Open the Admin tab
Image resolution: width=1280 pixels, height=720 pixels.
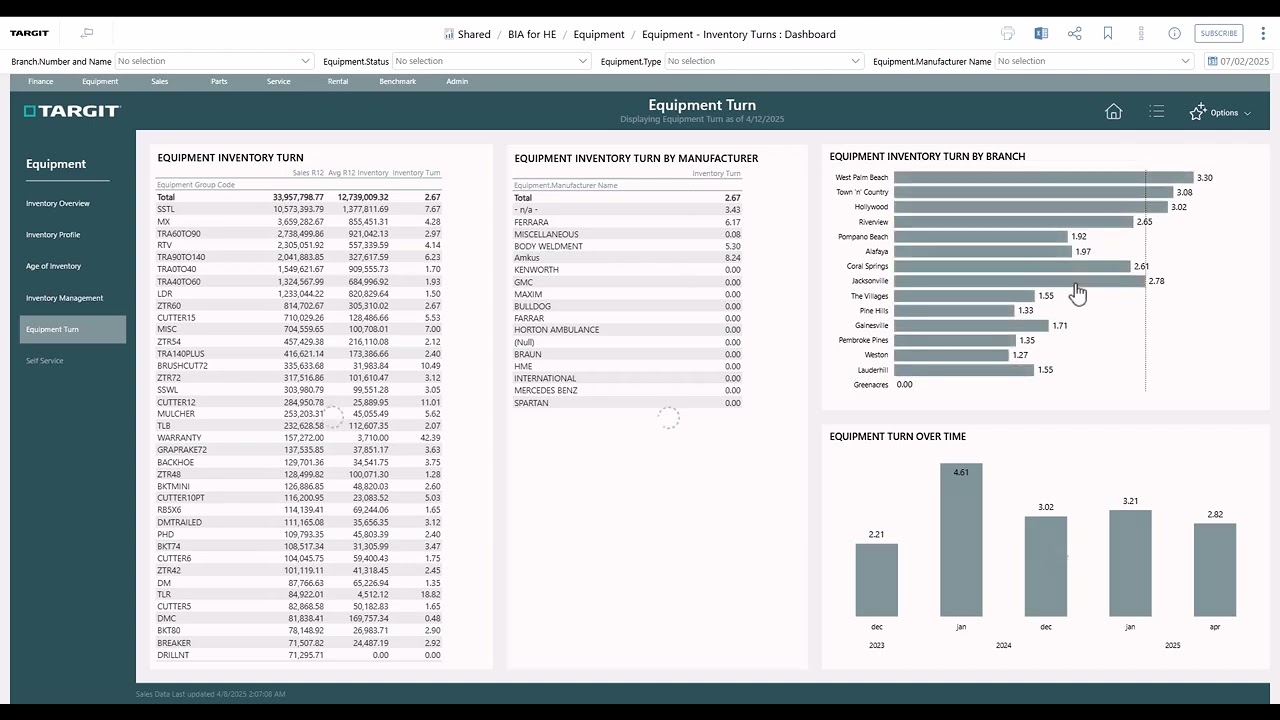457,82
